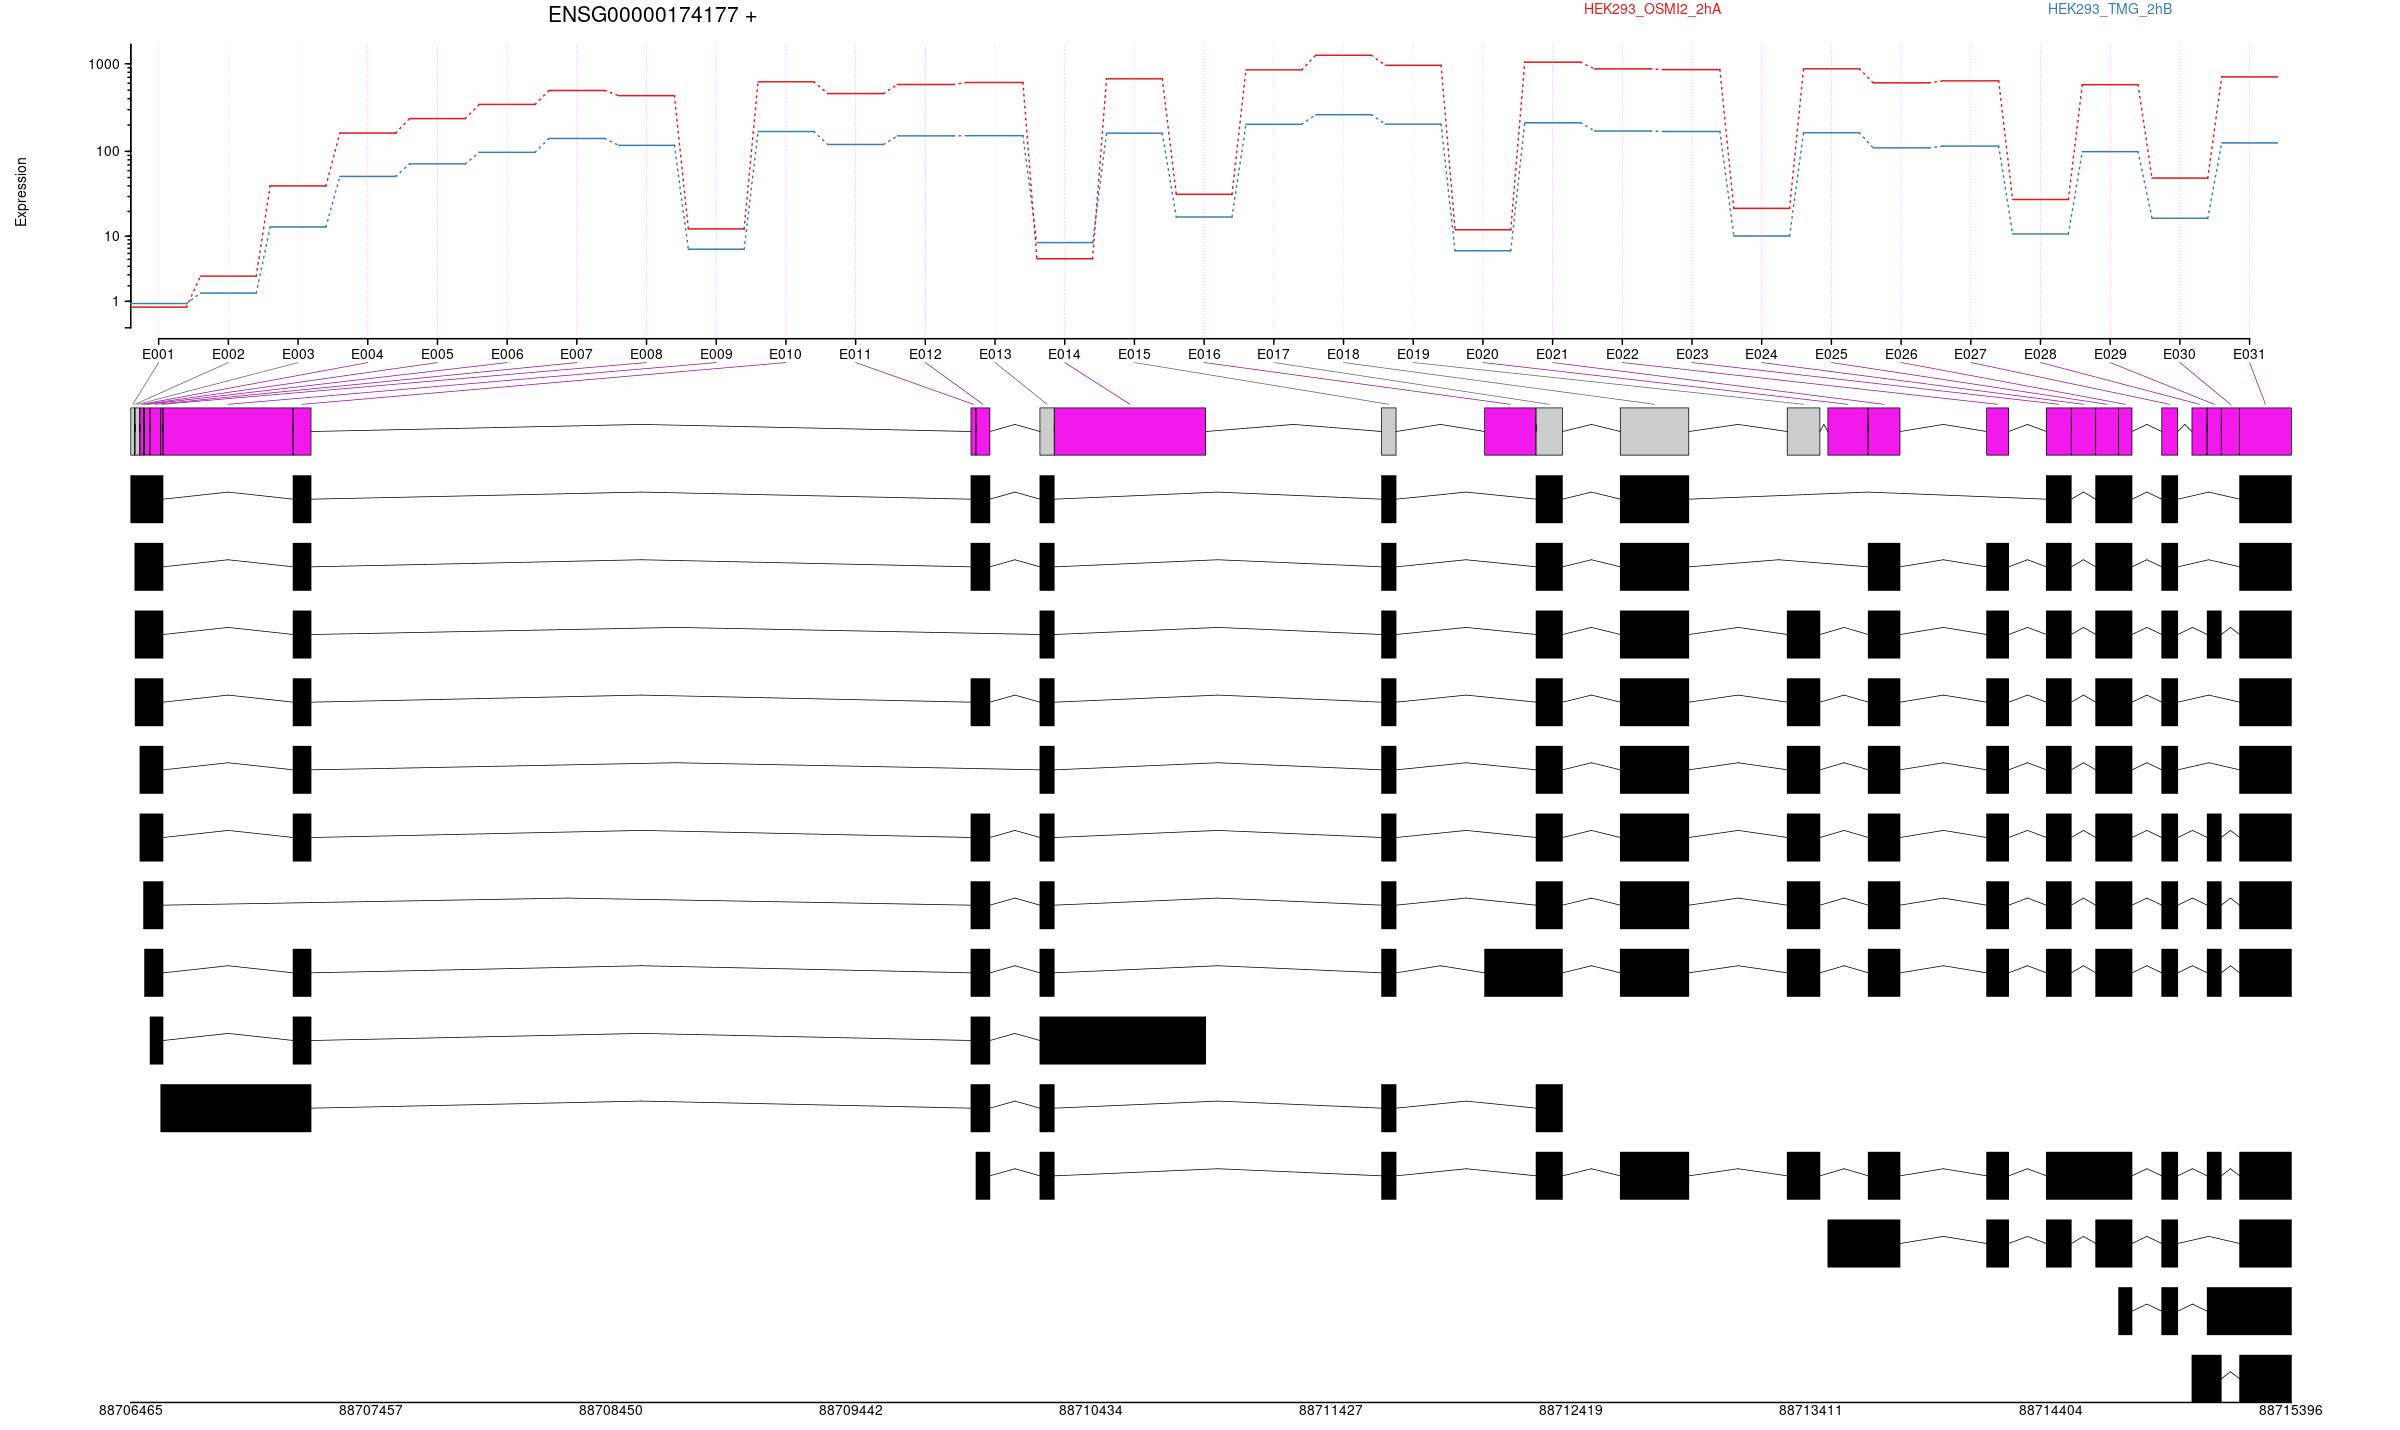This screenshot has height=1430, width=2400.
Task: Click exon label E017
Action: pos(1273,354)
